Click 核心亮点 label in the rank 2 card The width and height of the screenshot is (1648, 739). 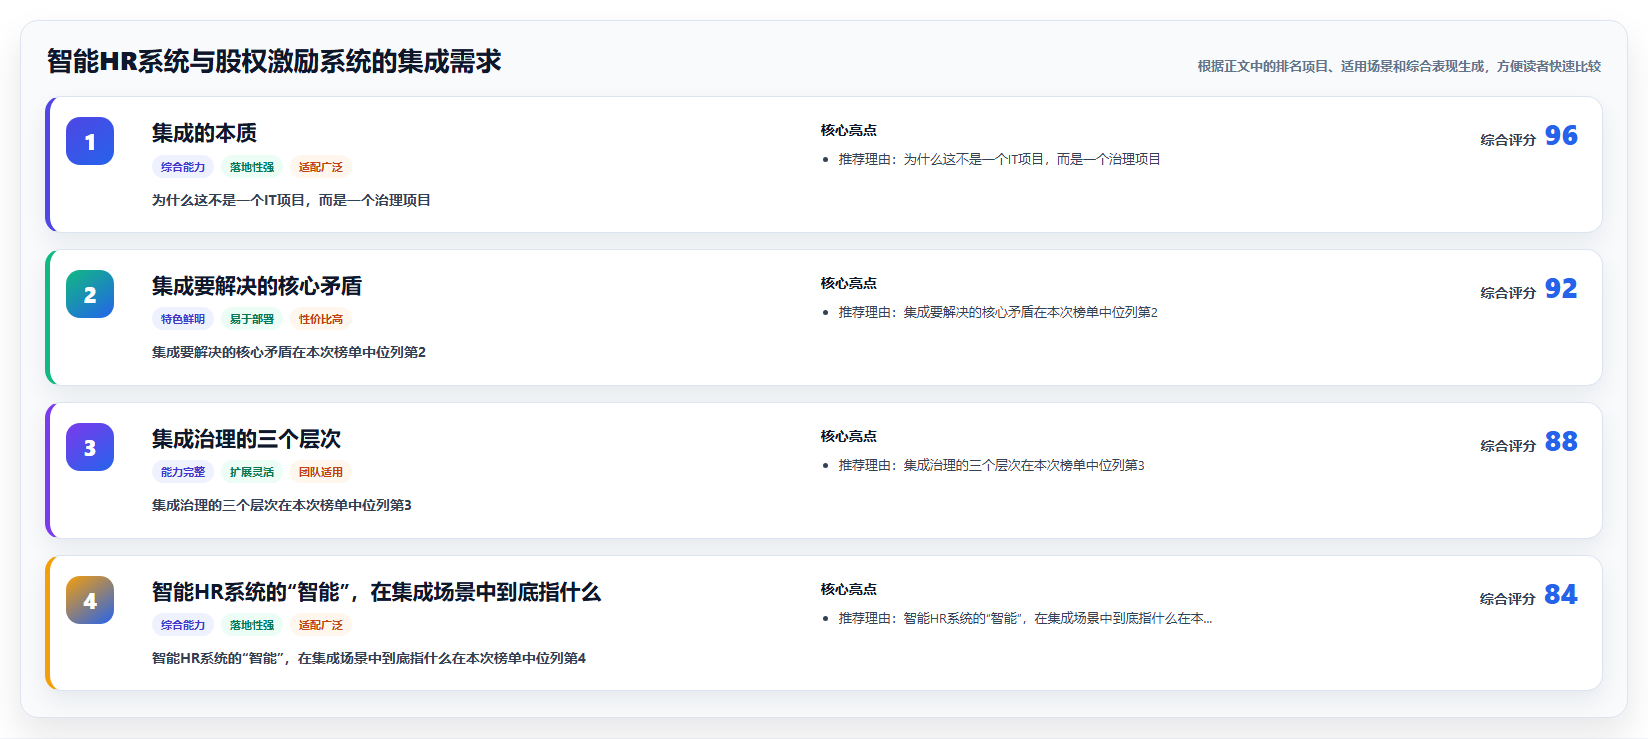[849, 283]
